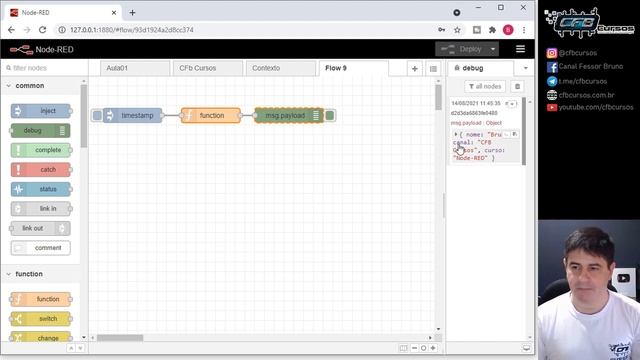Viewport: 640px width, 360px height.
Task: Choose the link in node
Action: [40, 209]
